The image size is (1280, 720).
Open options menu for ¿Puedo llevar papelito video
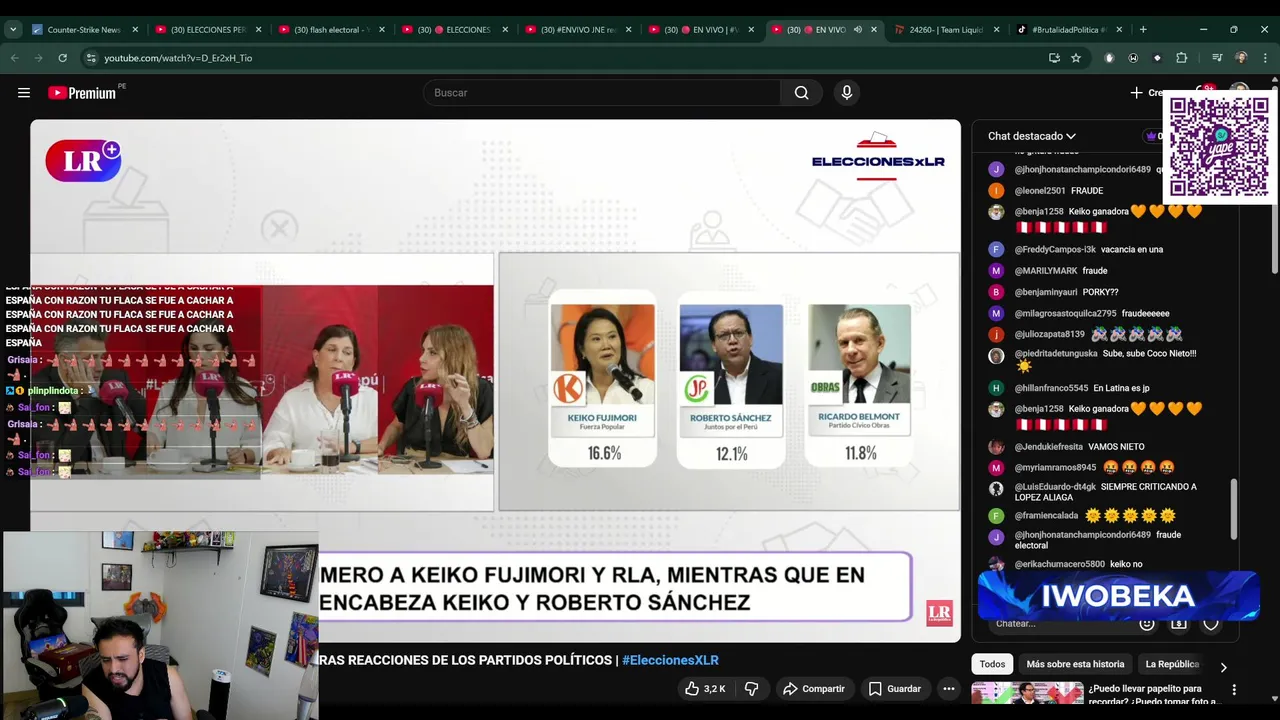pyautogui.click(x=1234, y=690)
